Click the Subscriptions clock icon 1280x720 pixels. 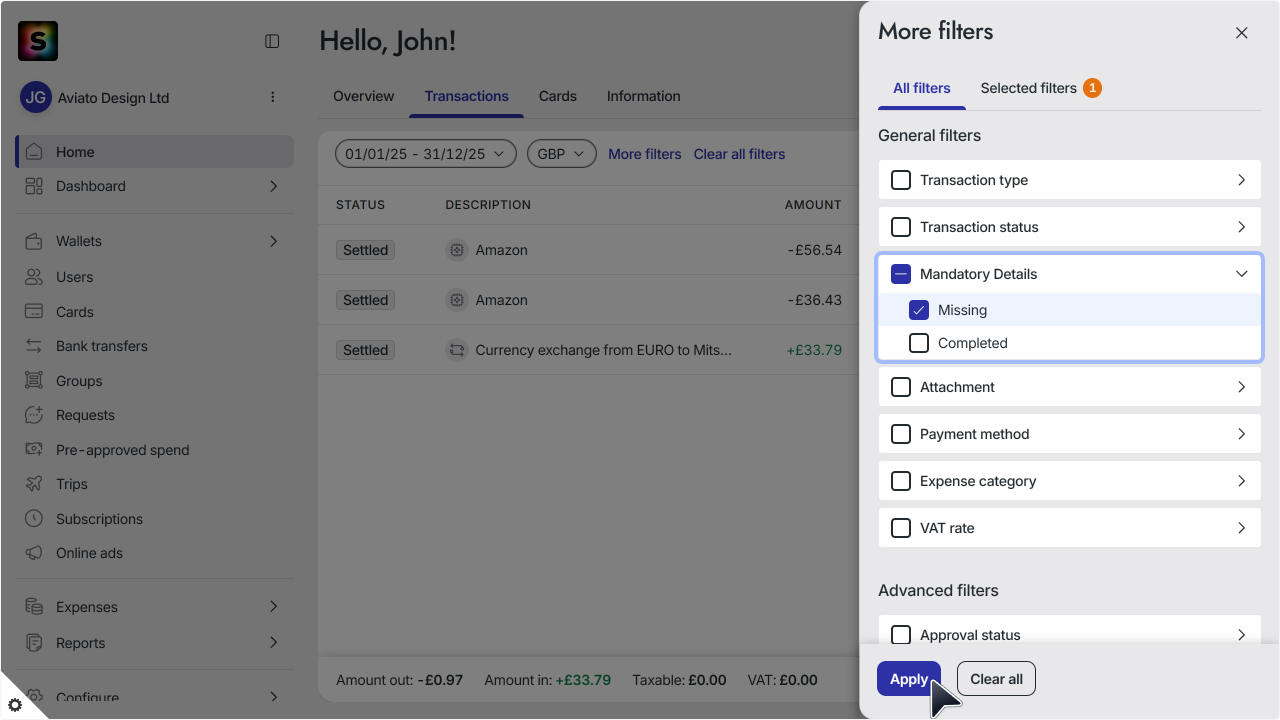[34, 519]
